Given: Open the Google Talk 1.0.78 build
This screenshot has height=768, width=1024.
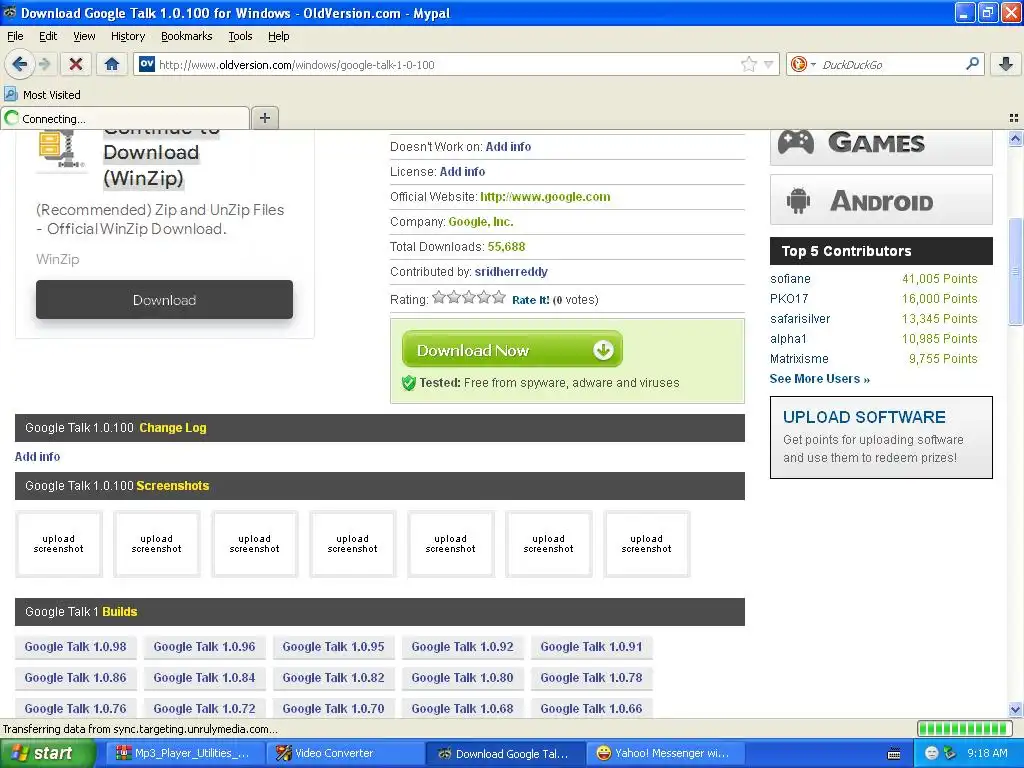Looking at the screenshot, I should pos(591,678).
